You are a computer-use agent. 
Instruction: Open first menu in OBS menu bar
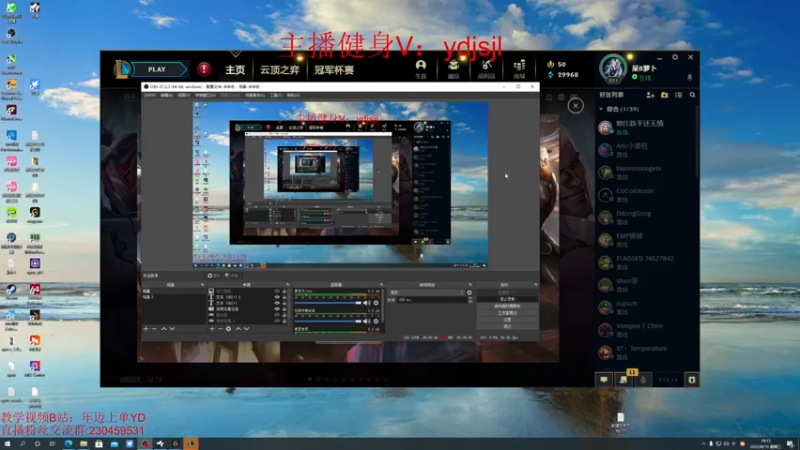tap(149, 95)
